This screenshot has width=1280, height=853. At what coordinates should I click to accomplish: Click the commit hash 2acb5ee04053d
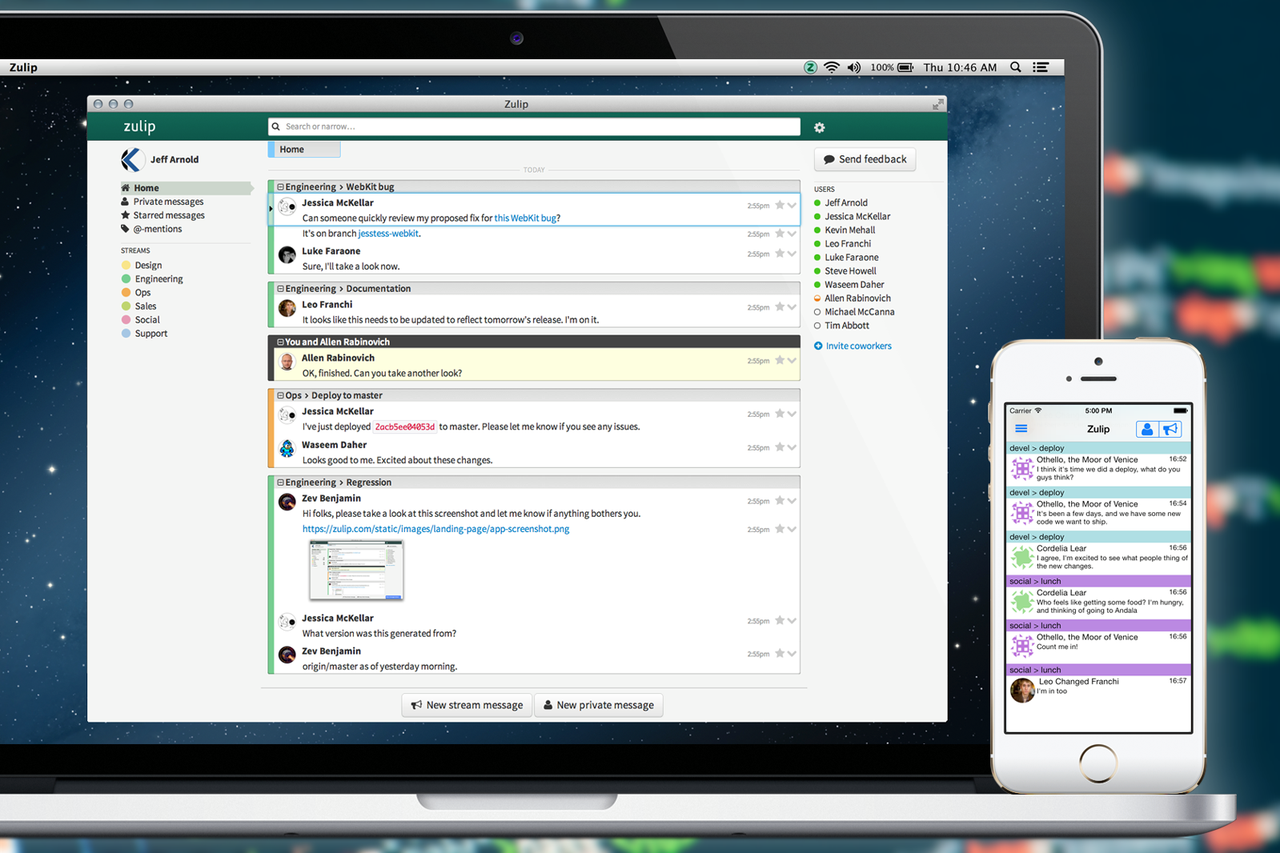coord(405,427)
